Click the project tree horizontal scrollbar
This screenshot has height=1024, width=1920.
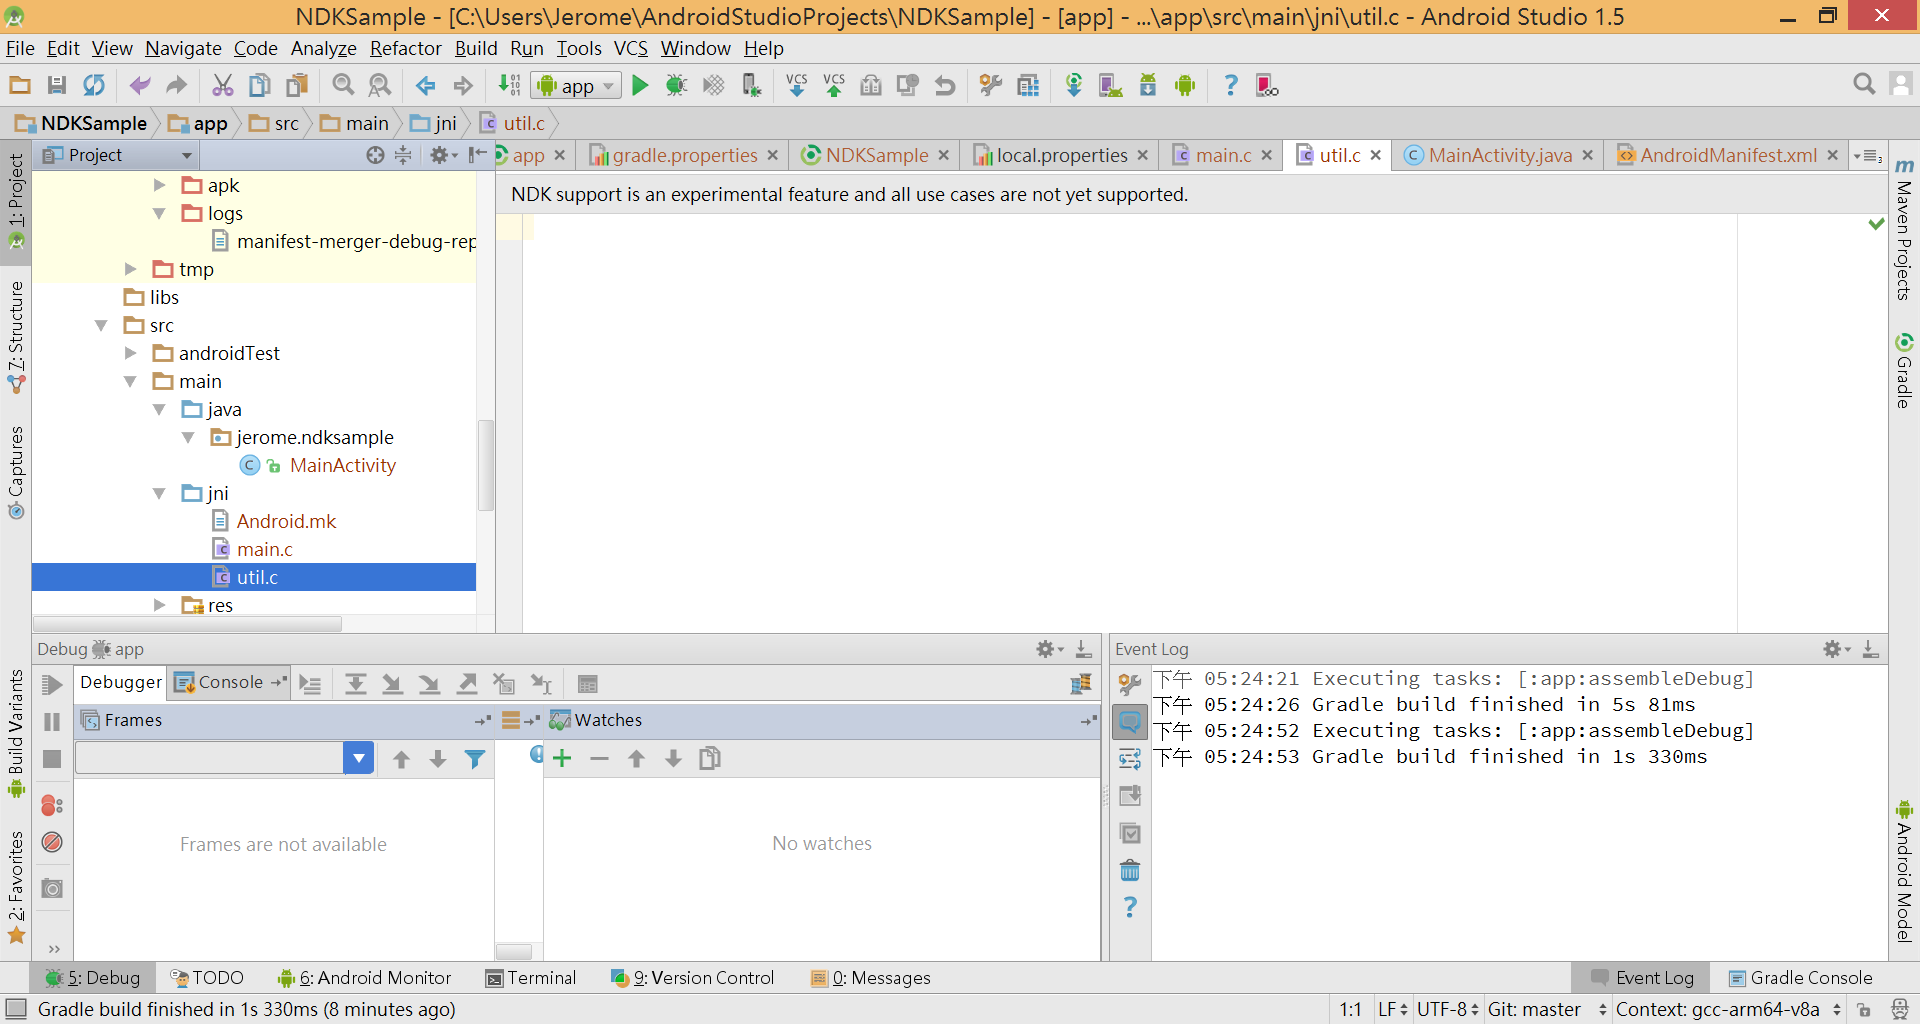pos(187,624)
